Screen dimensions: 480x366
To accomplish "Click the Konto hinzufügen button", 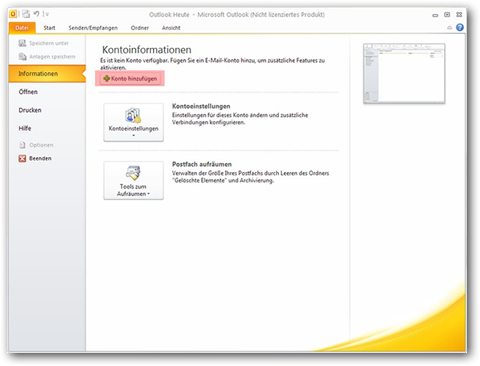I will pos(130,79).
